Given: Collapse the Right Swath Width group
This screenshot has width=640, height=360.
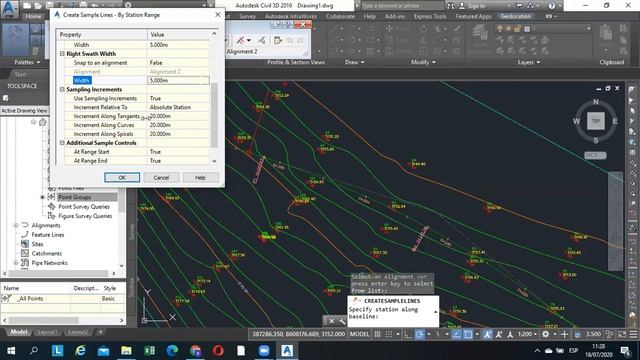Looking at the screenshot, I should (x=62, y=54).
